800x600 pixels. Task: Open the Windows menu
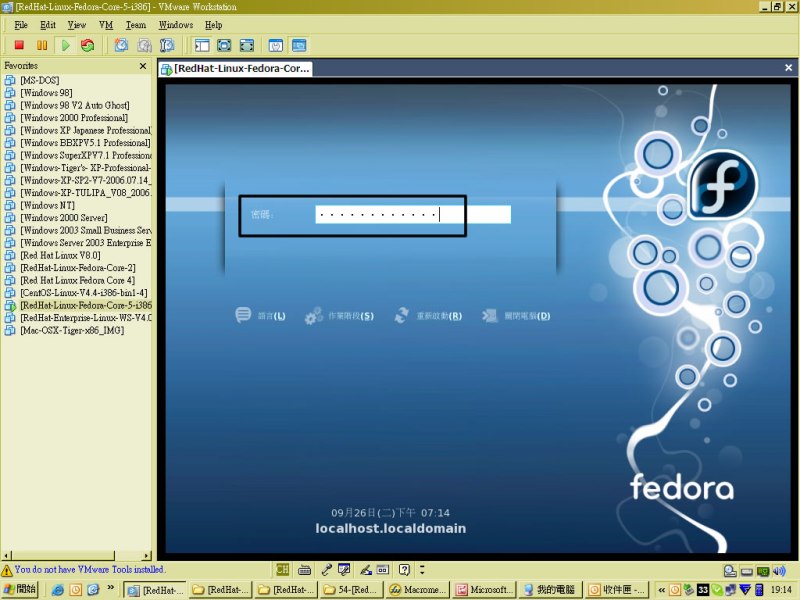coord(176,25)
